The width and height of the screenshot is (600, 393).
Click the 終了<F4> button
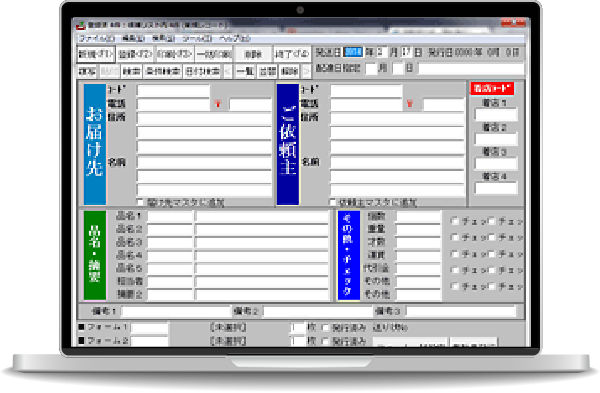tap(292, 54)
